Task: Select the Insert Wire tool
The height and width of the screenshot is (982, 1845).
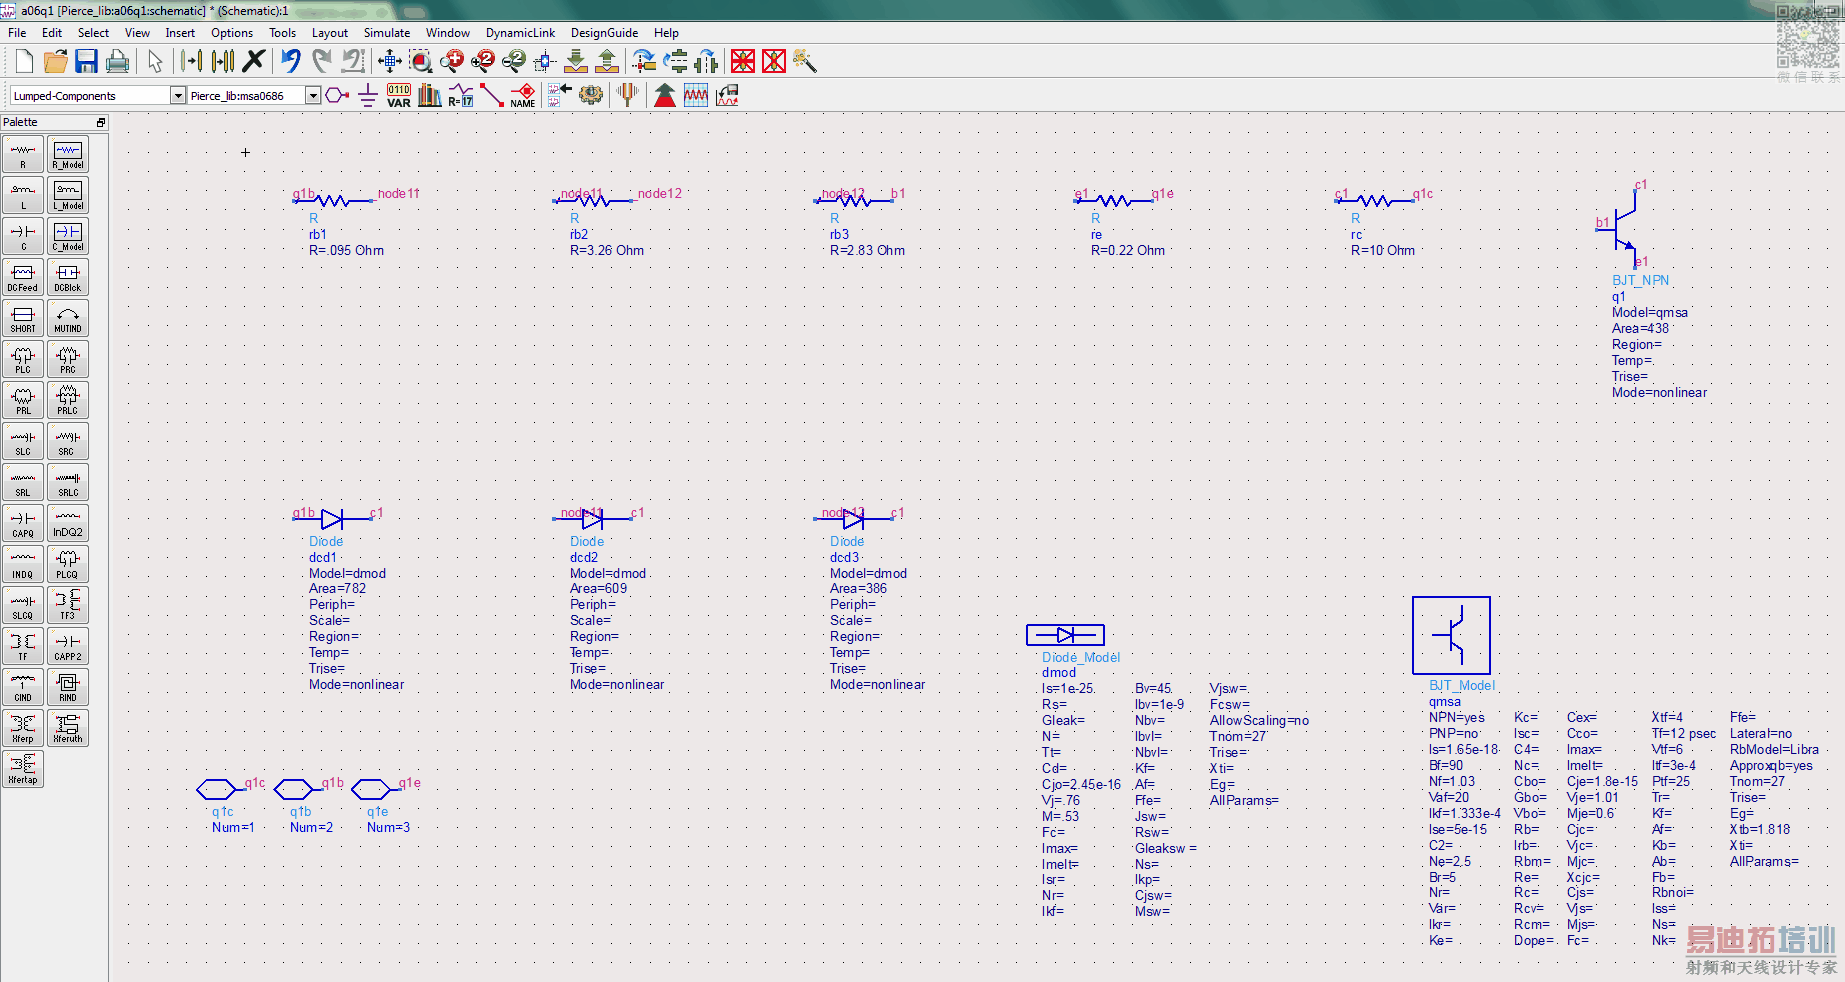Action: (491, 96)
